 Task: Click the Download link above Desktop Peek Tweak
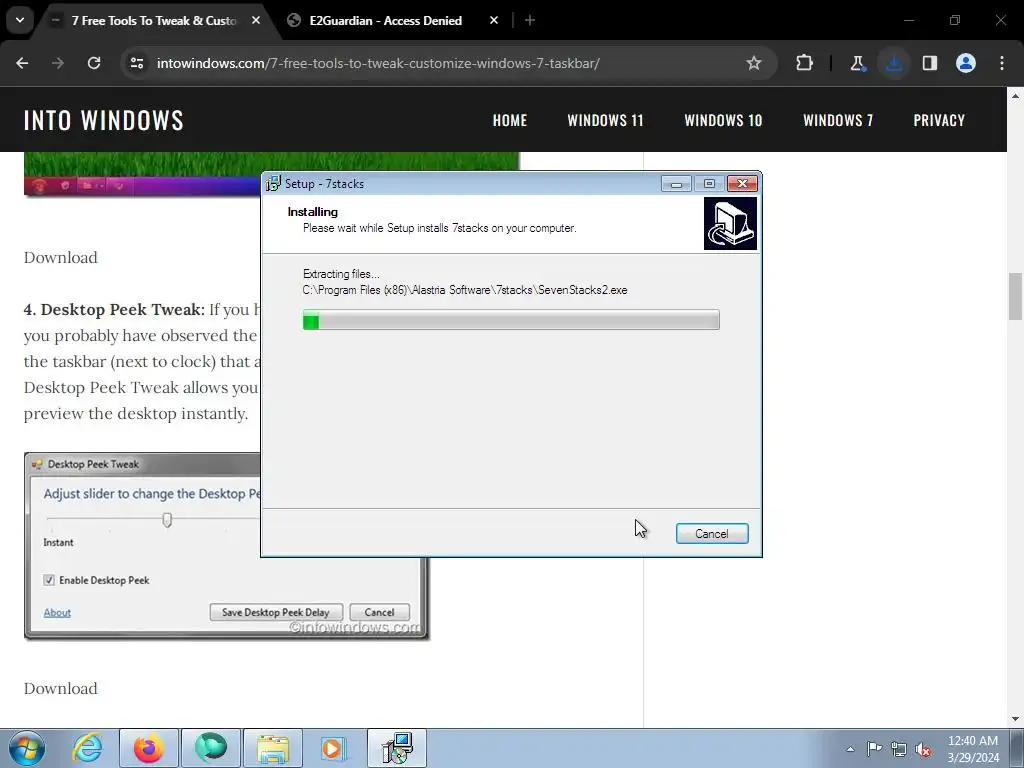60,257
